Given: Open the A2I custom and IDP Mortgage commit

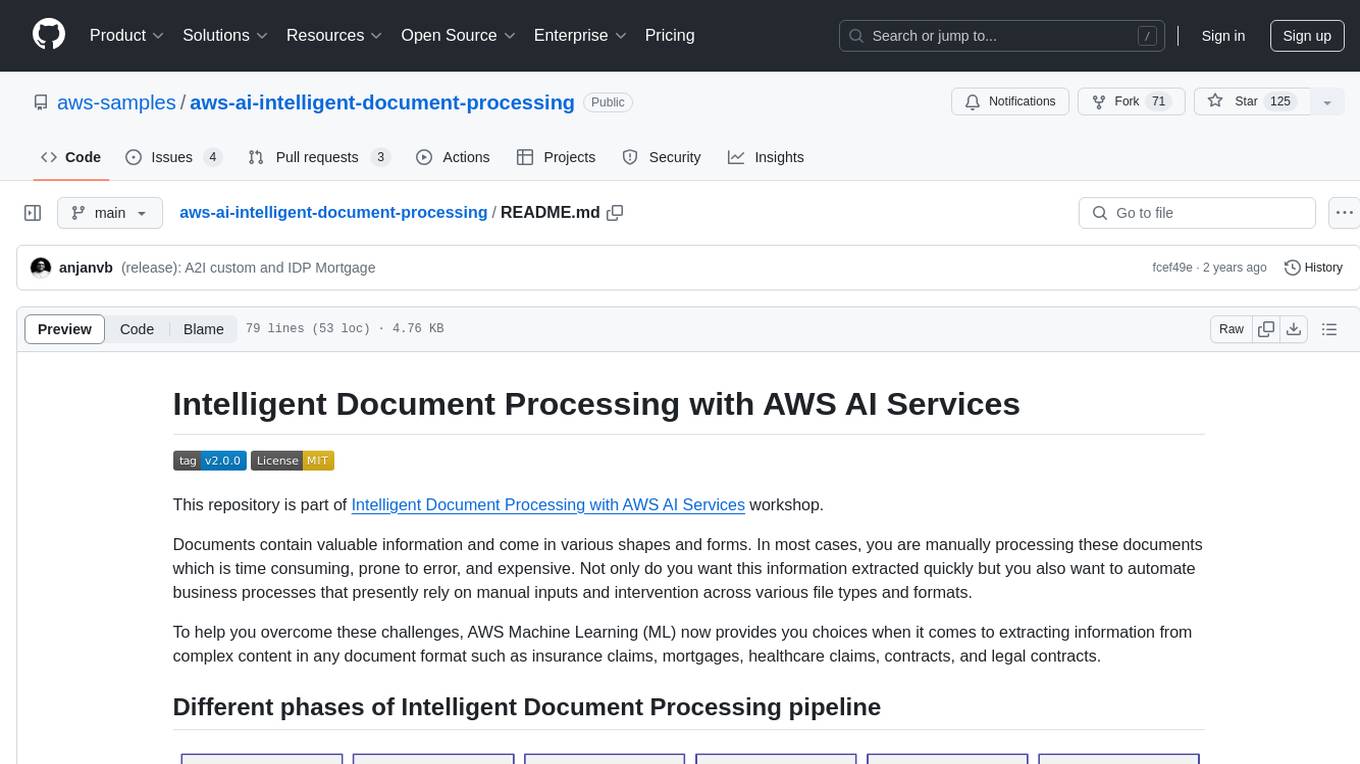Looking at the screenshot, I should [248, 267].
